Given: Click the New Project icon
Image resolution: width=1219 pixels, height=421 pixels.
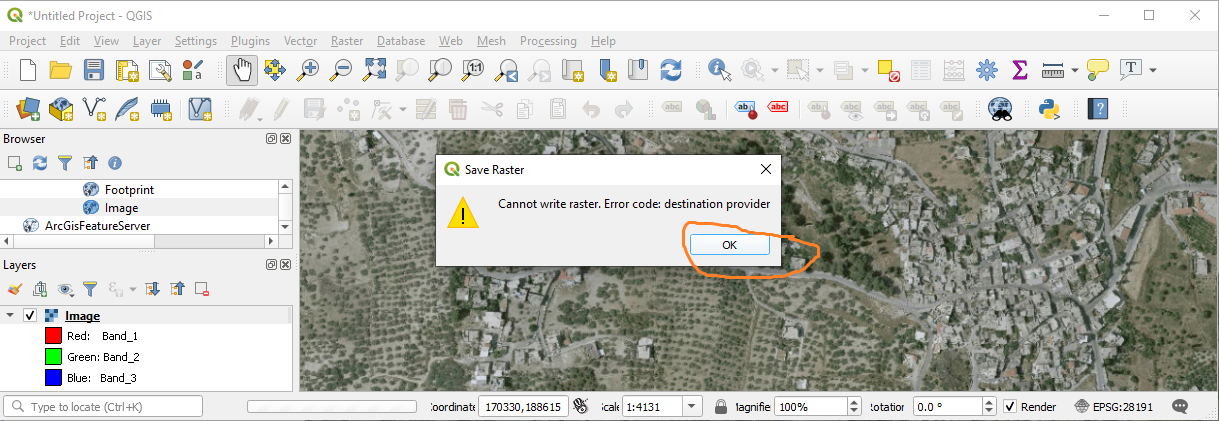Looking at the screenshot, I should 28,70.
